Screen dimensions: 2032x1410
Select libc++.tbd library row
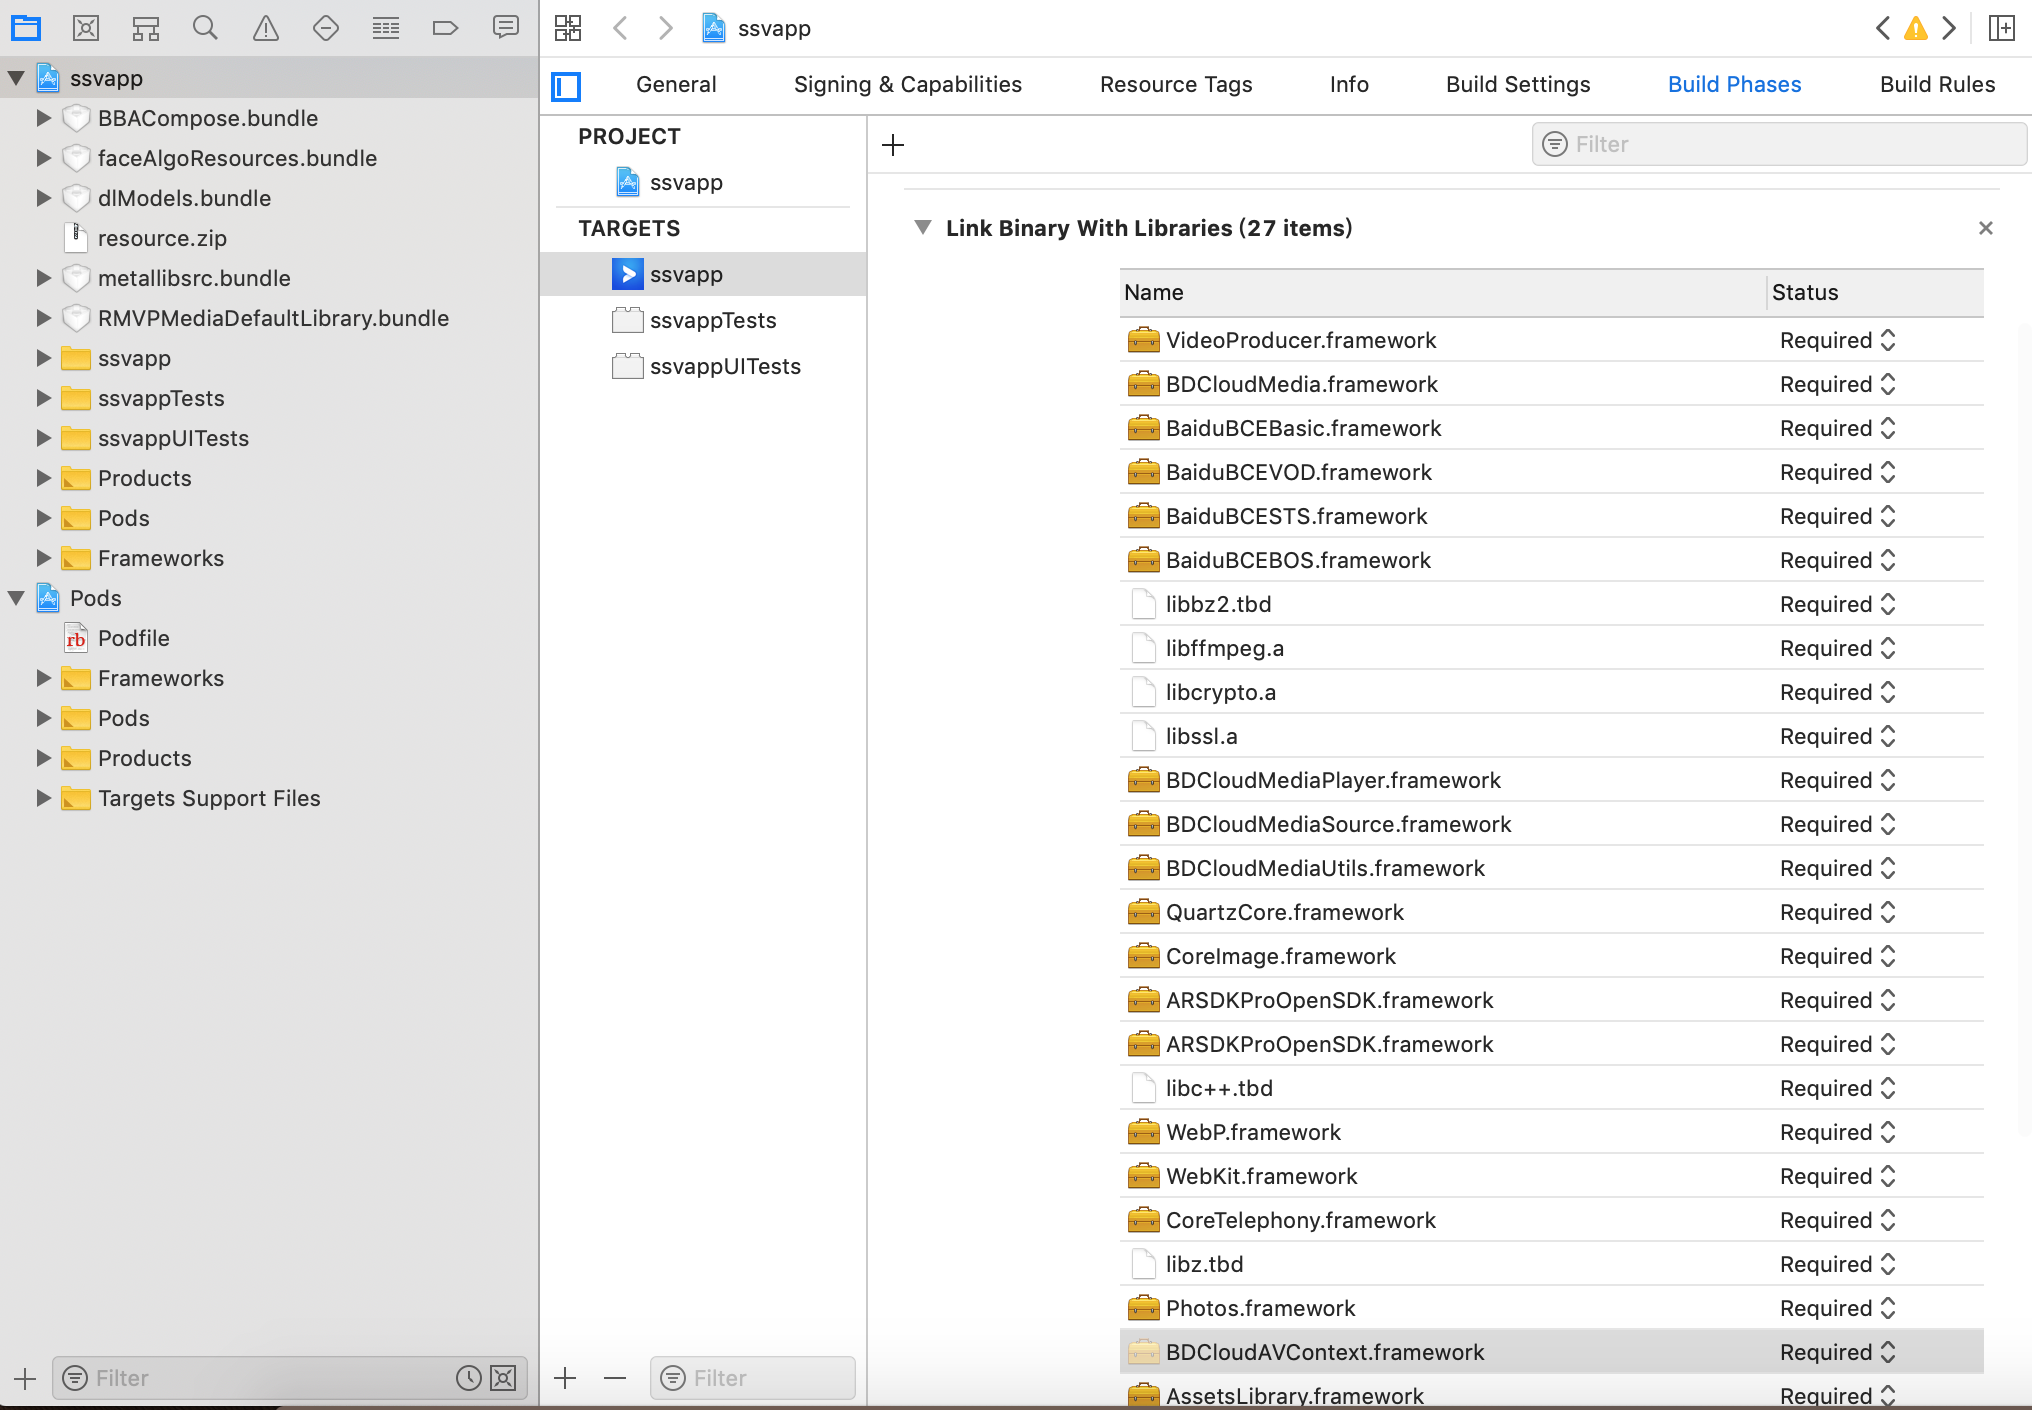click(x=1552, y=1088)
